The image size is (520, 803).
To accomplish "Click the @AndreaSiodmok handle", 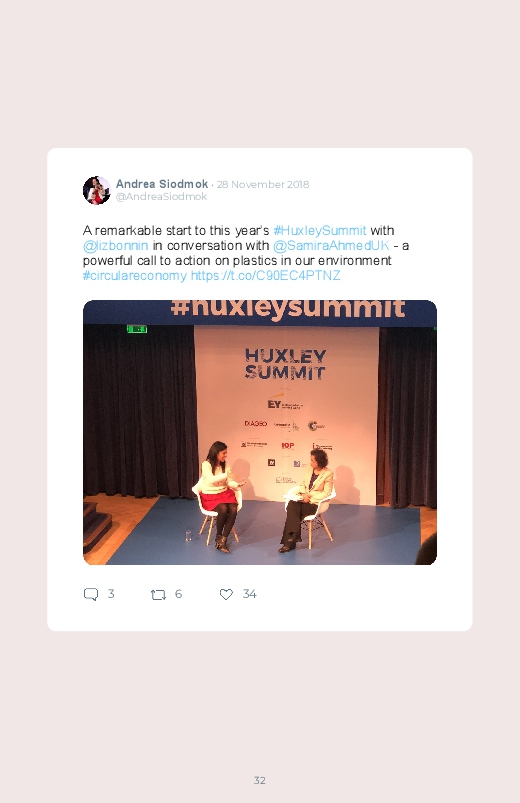I will pyautogui.click(x=161, y=197).
